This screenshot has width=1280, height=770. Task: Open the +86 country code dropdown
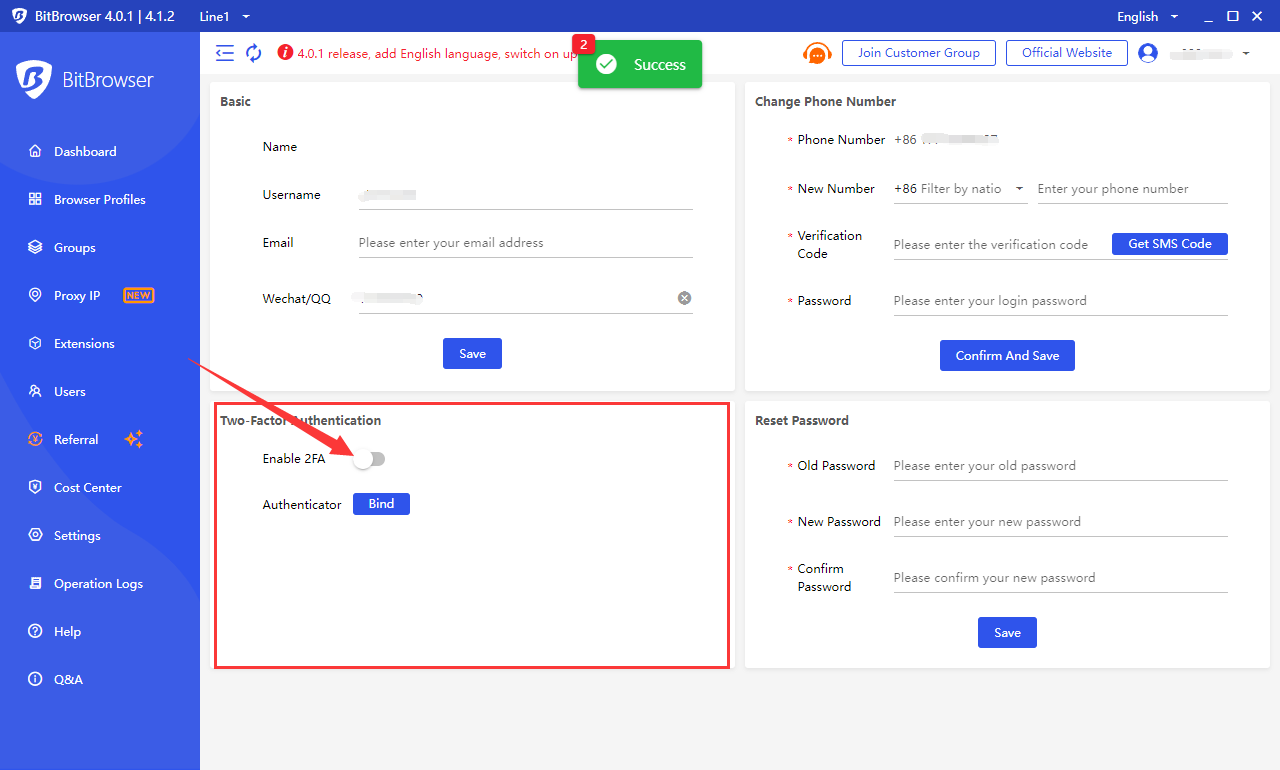[x=960, y=189]
